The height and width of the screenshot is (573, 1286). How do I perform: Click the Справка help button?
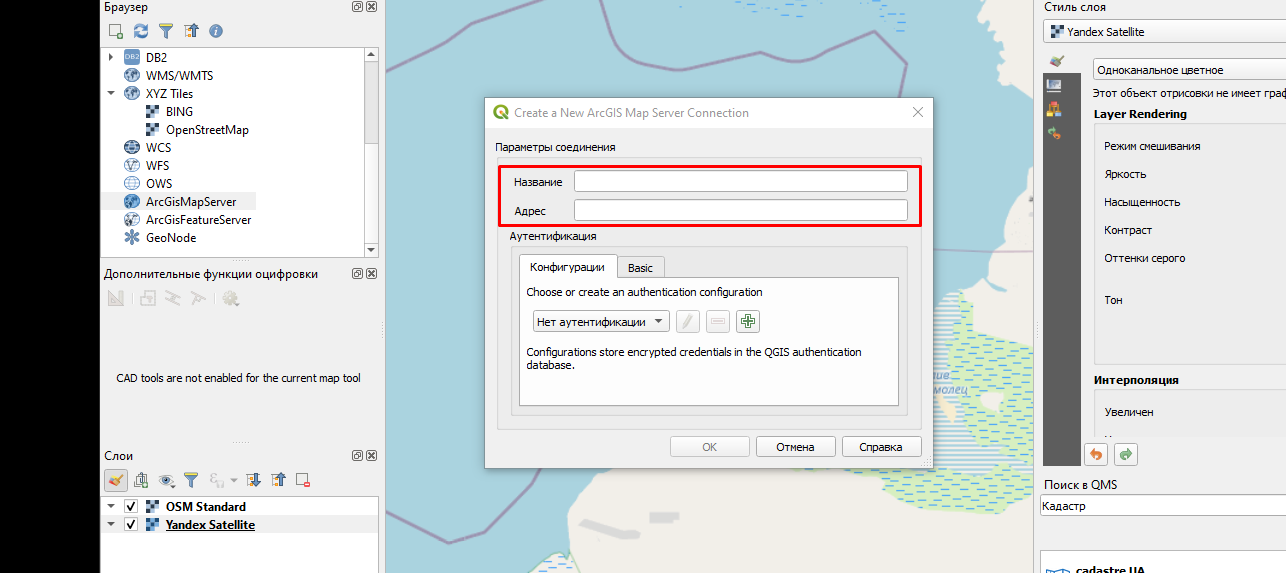click(x=881, y=447)
